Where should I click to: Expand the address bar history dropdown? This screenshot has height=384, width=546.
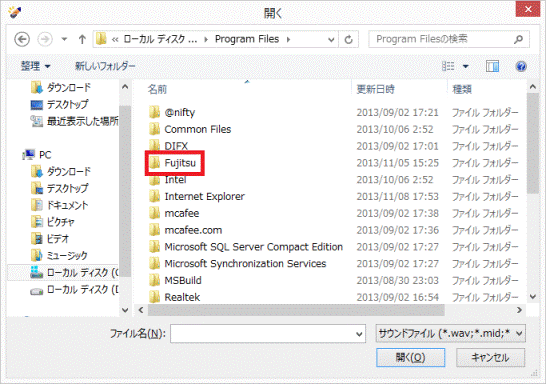coord(331,39)
